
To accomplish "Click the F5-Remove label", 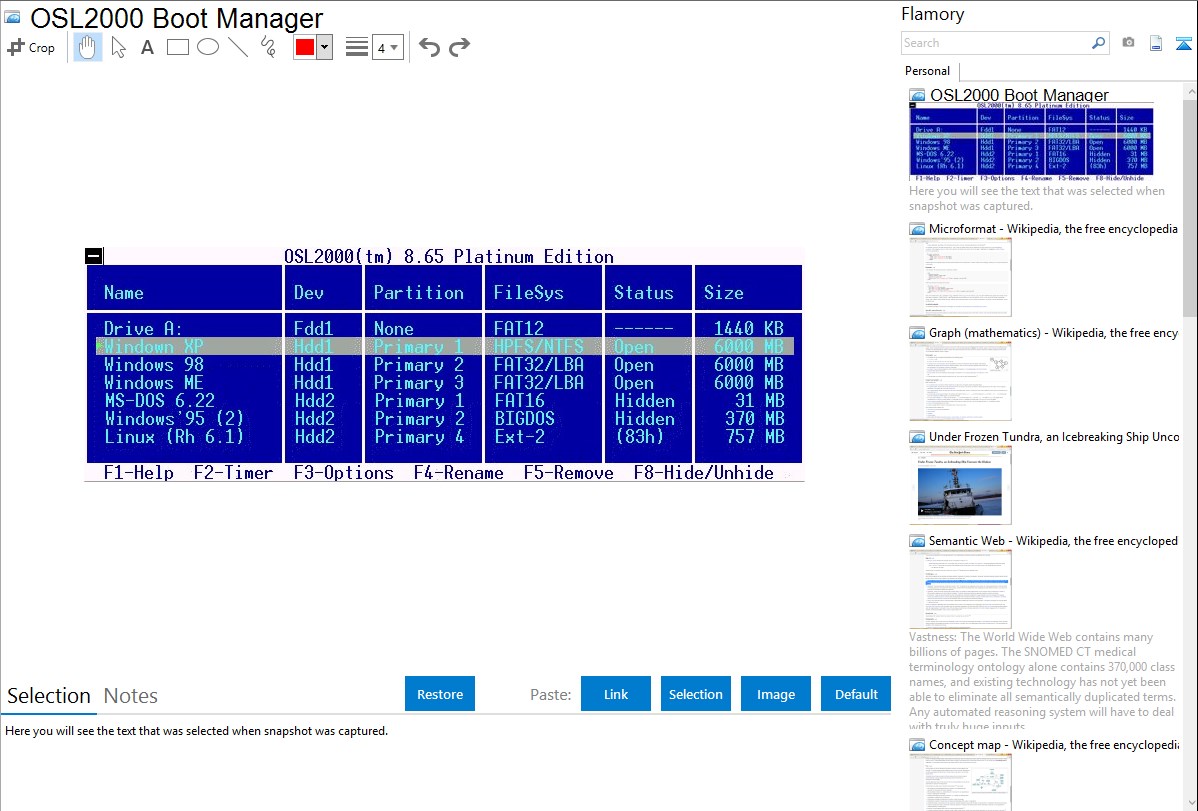I will (568, 473).
